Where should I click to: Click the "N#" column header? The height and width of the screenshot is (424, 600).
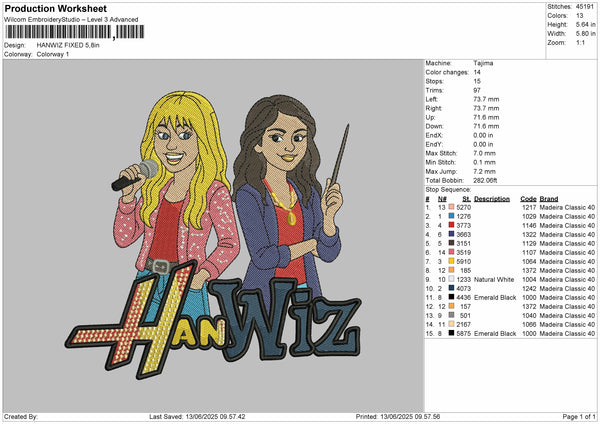coord(442,199)
